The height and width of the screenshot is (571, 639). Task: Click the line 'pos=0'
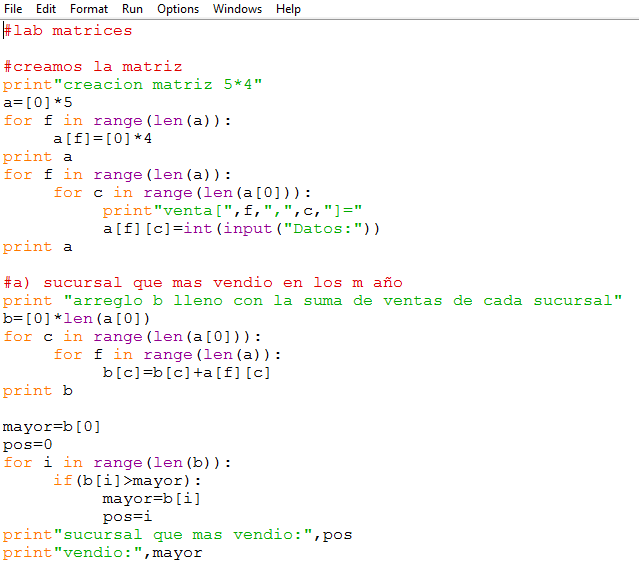(x=28, y=445)
